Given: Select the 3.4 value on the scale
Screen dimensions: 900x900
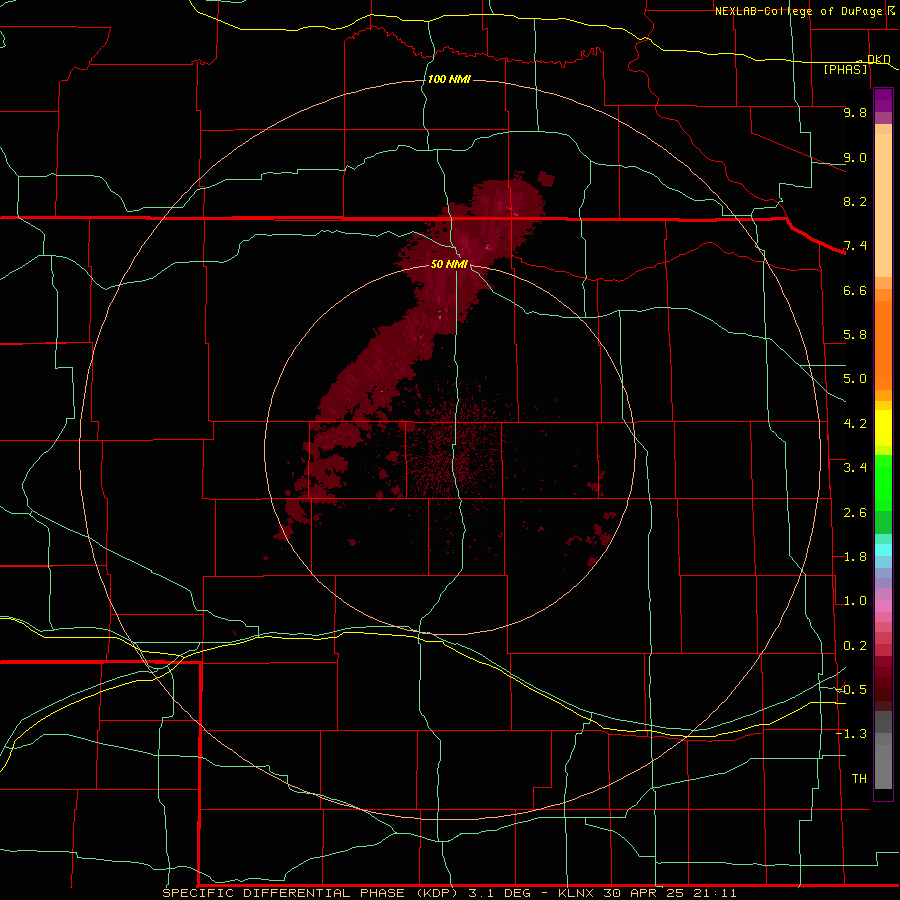Looking at the screenshot, I should (855, 468).
